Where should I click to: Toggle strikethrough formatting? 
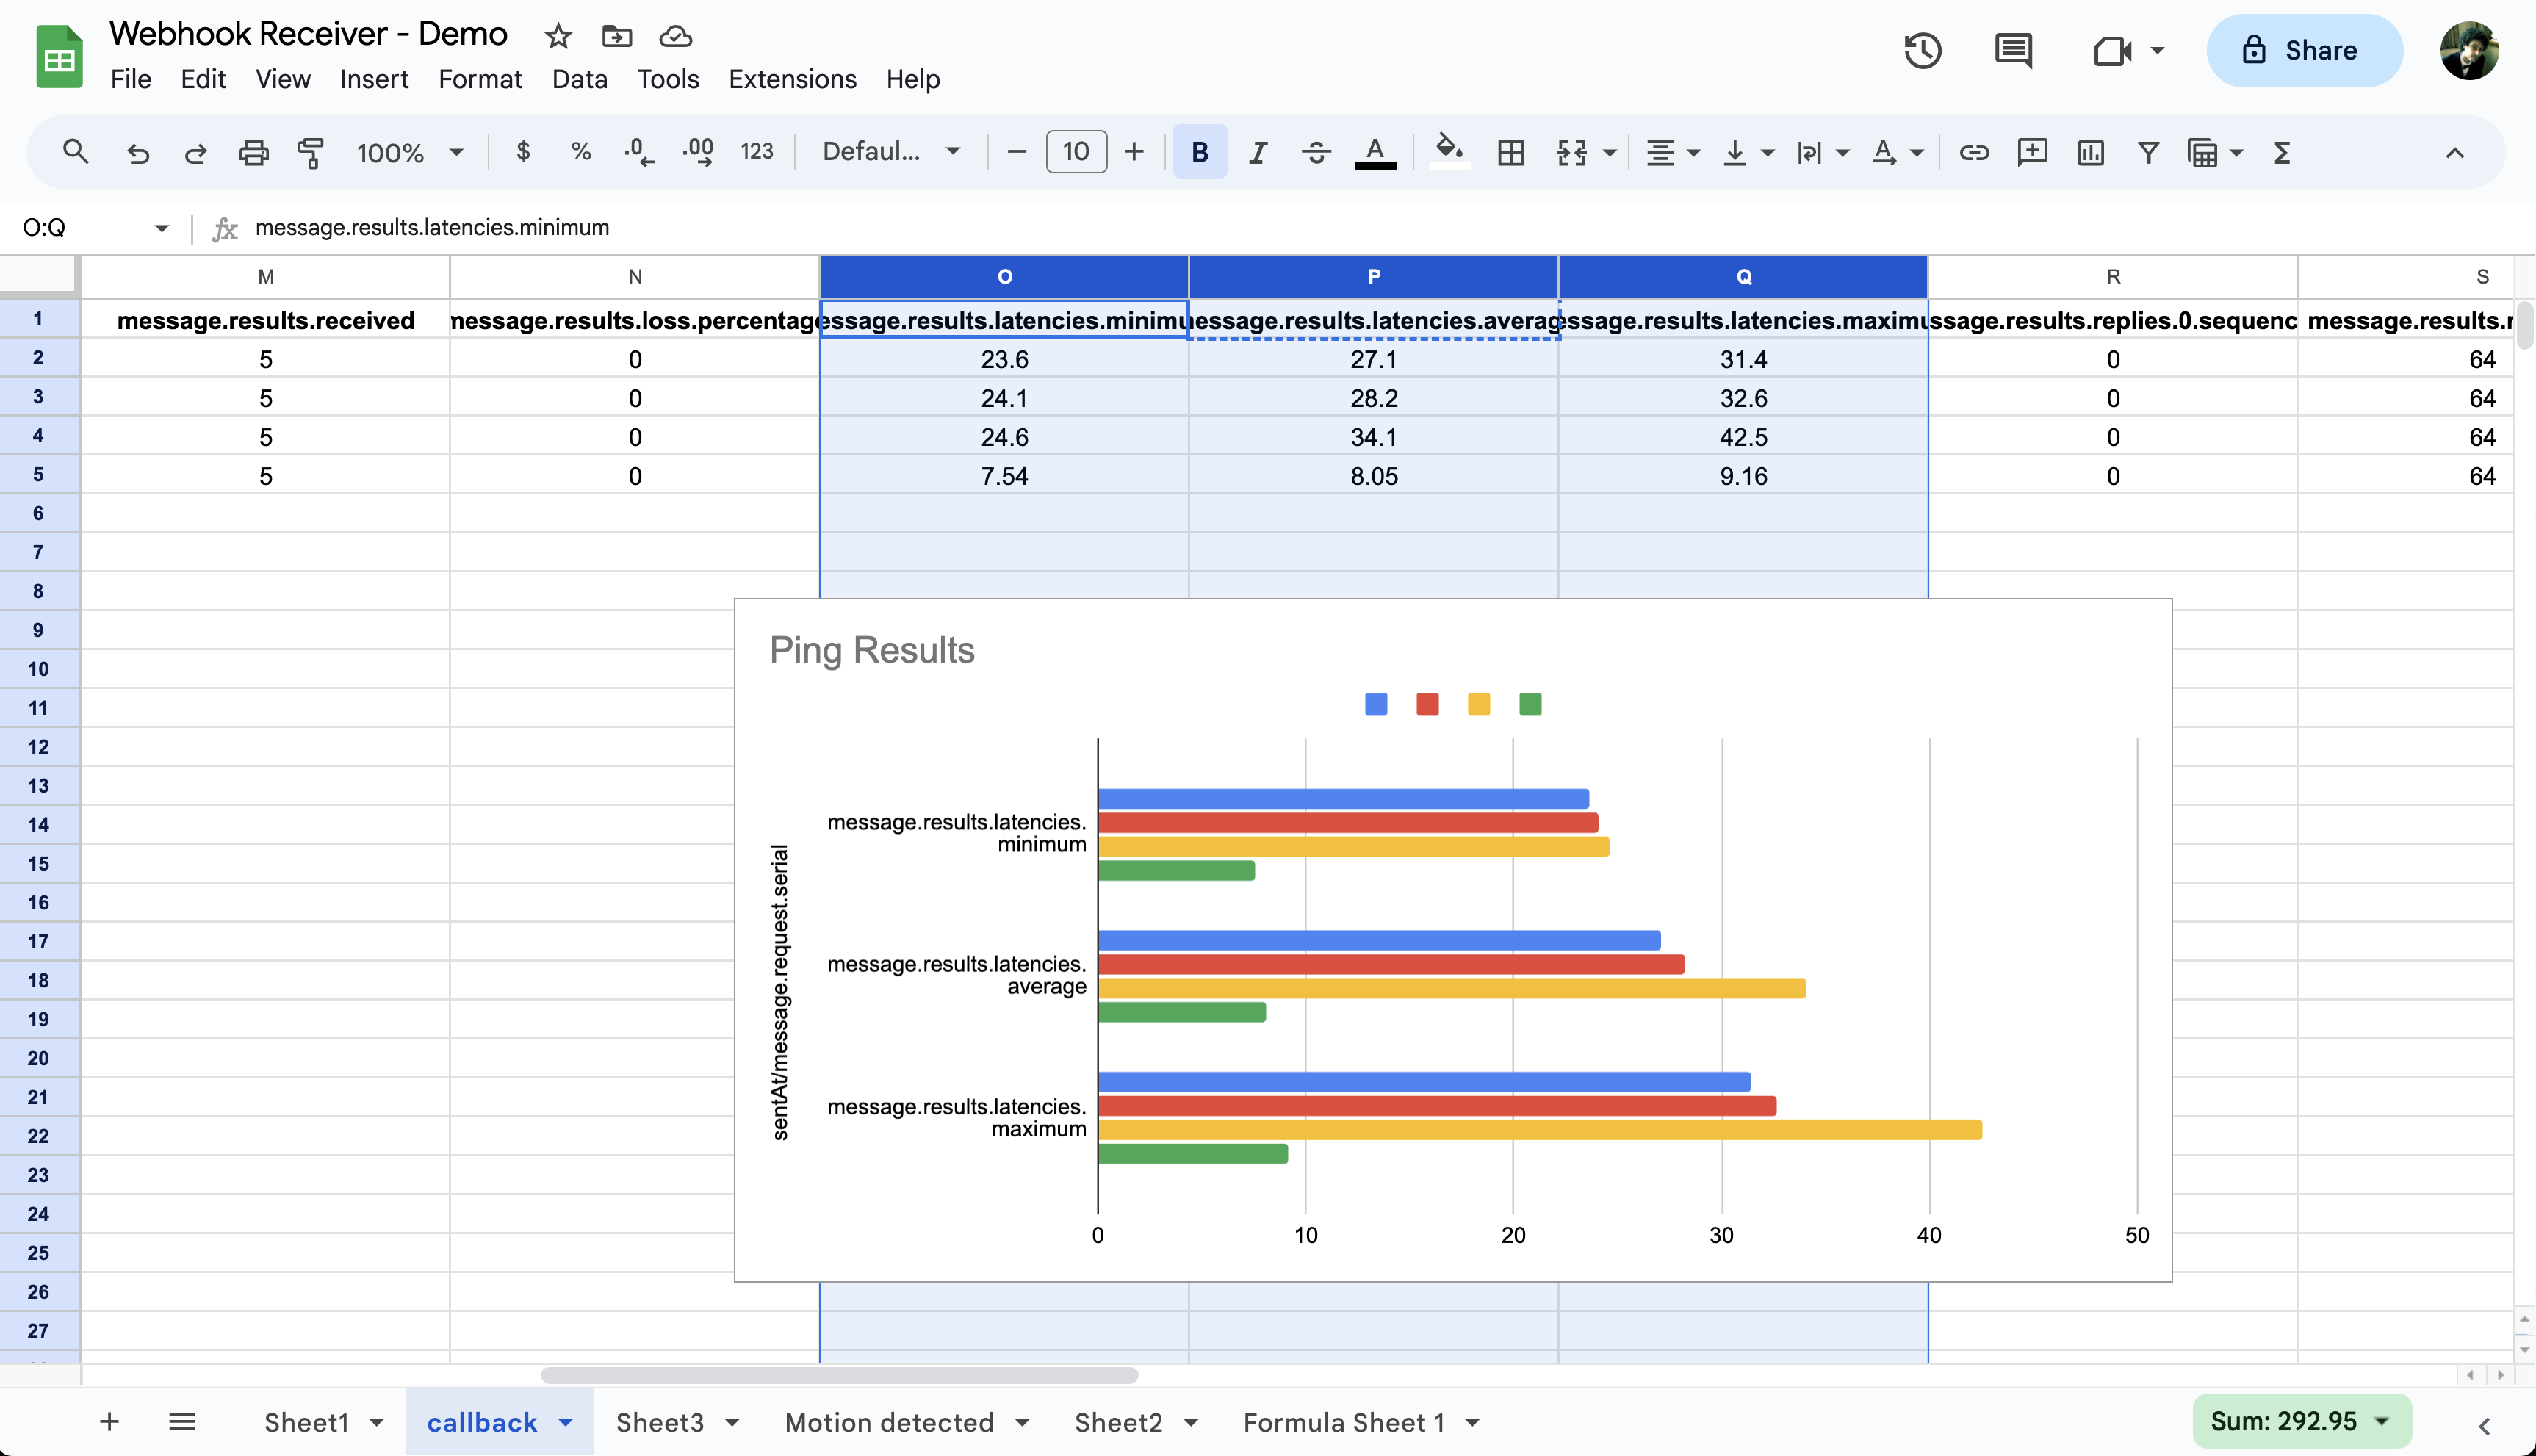pyautogui.click(x=1315, y=152)
